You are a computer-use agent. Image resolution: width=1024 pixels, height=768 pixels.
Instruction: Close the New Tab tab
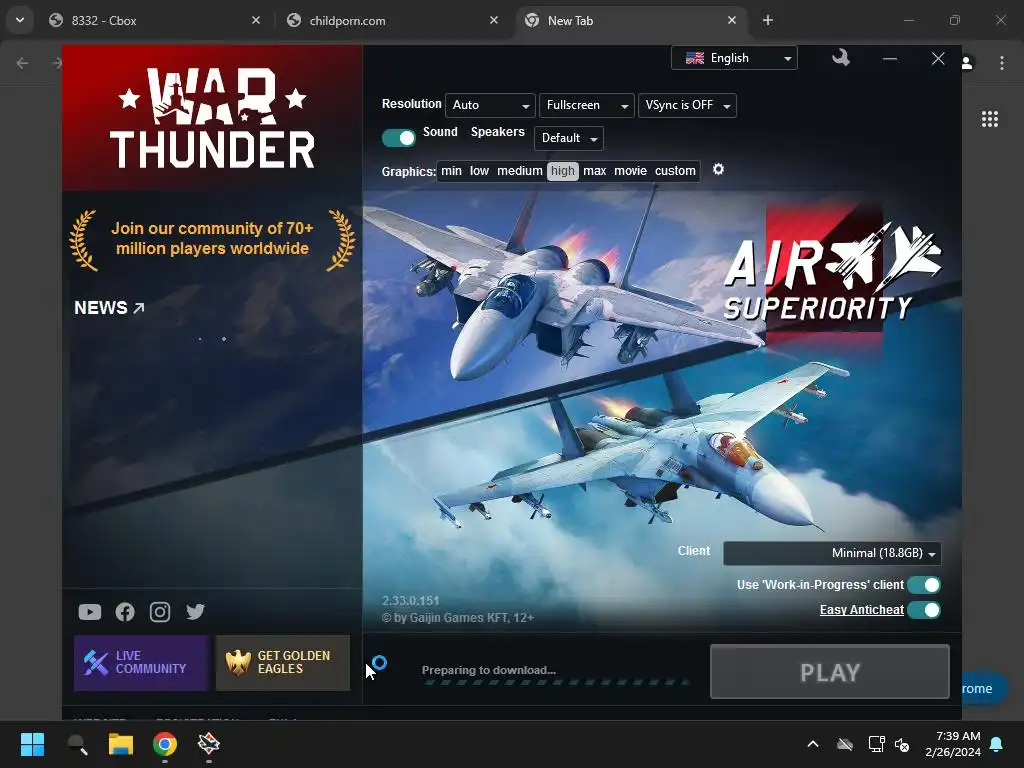tap(732, 21)
